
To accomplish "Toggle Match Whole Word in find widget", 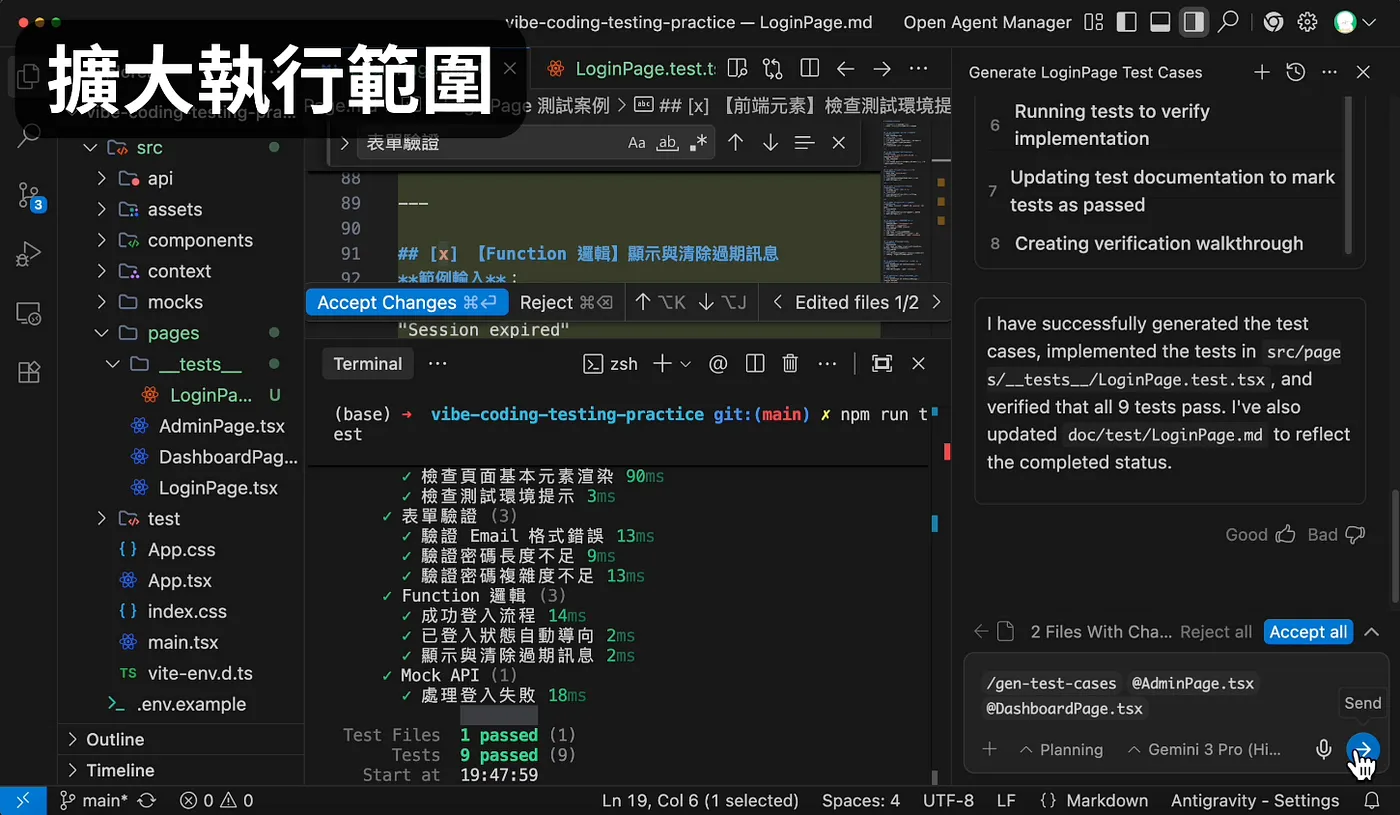I will [x=667, y=143].
